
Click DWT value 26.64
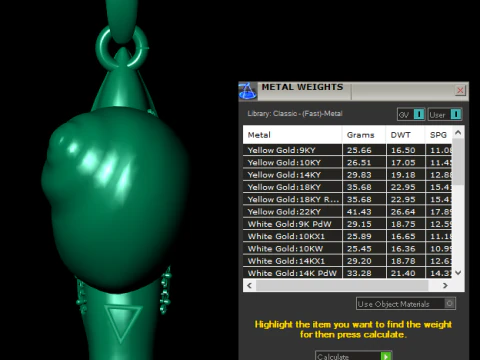[403, 212]
